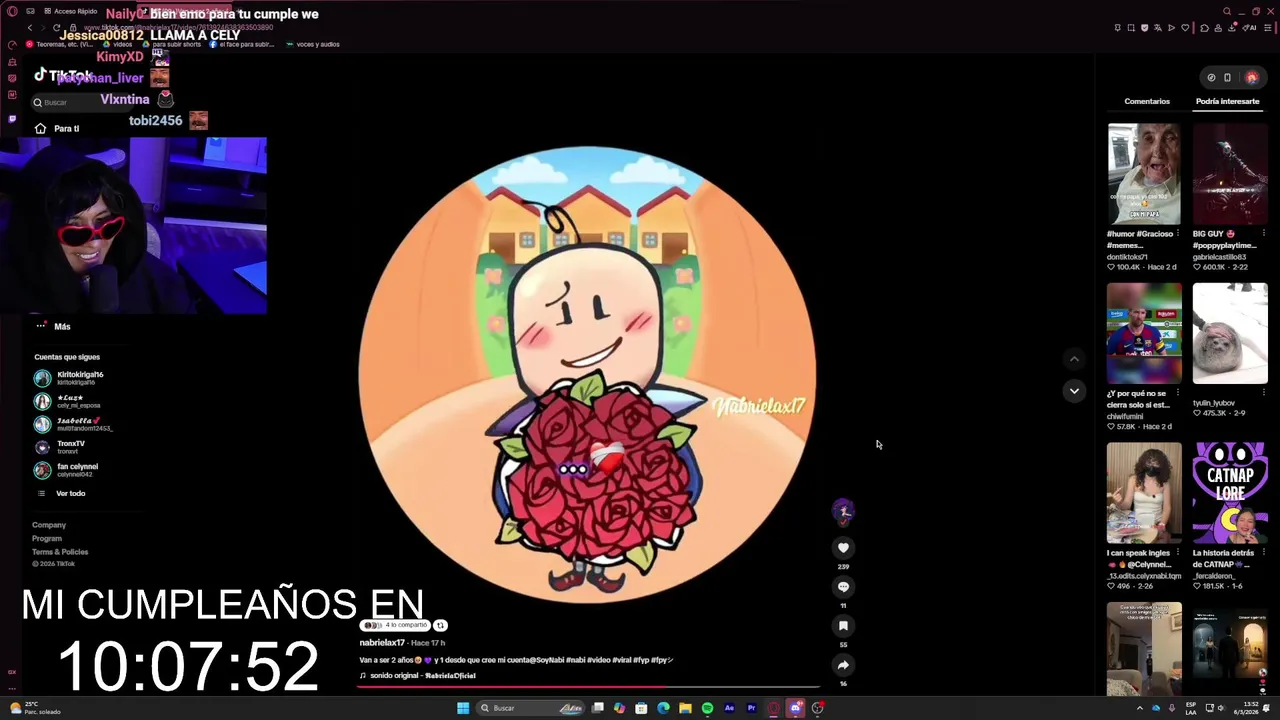Open the Company footer link
The width and height of the screenshot is (1280, 720).
point(49,525)
